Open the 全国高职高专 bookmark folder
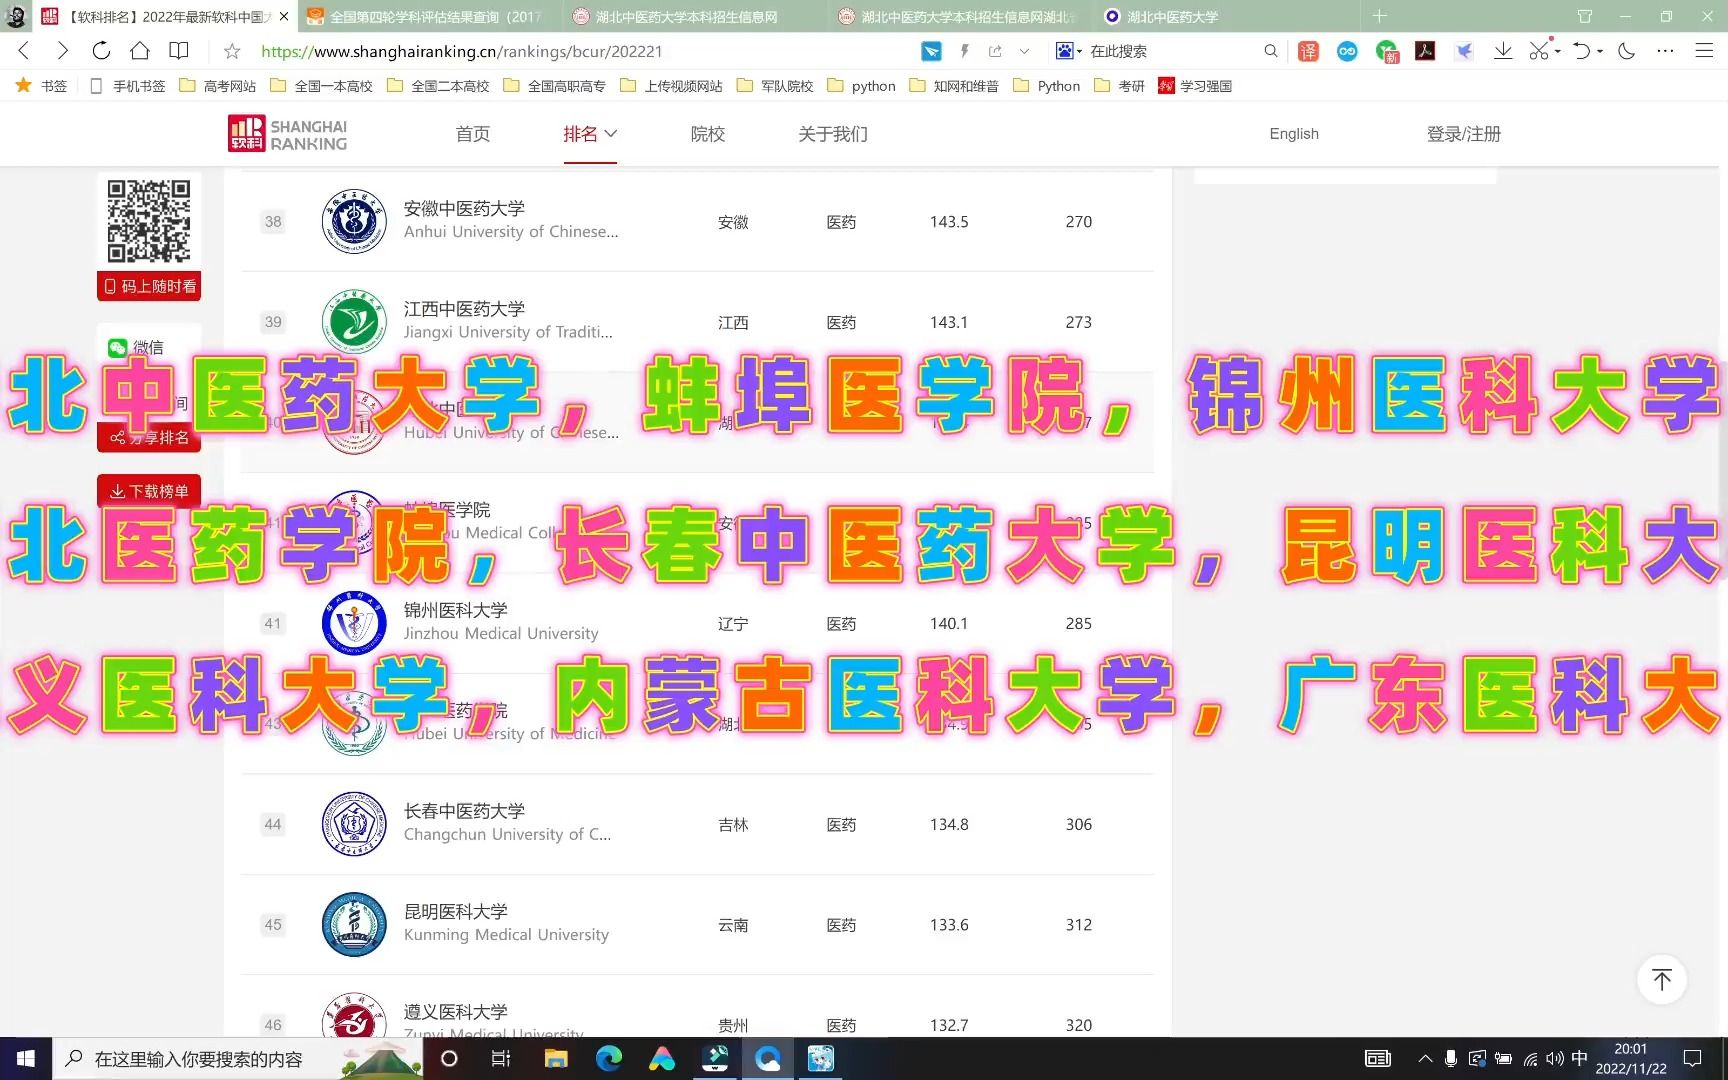This screenshot has width=1728, height=1080. 554,86
